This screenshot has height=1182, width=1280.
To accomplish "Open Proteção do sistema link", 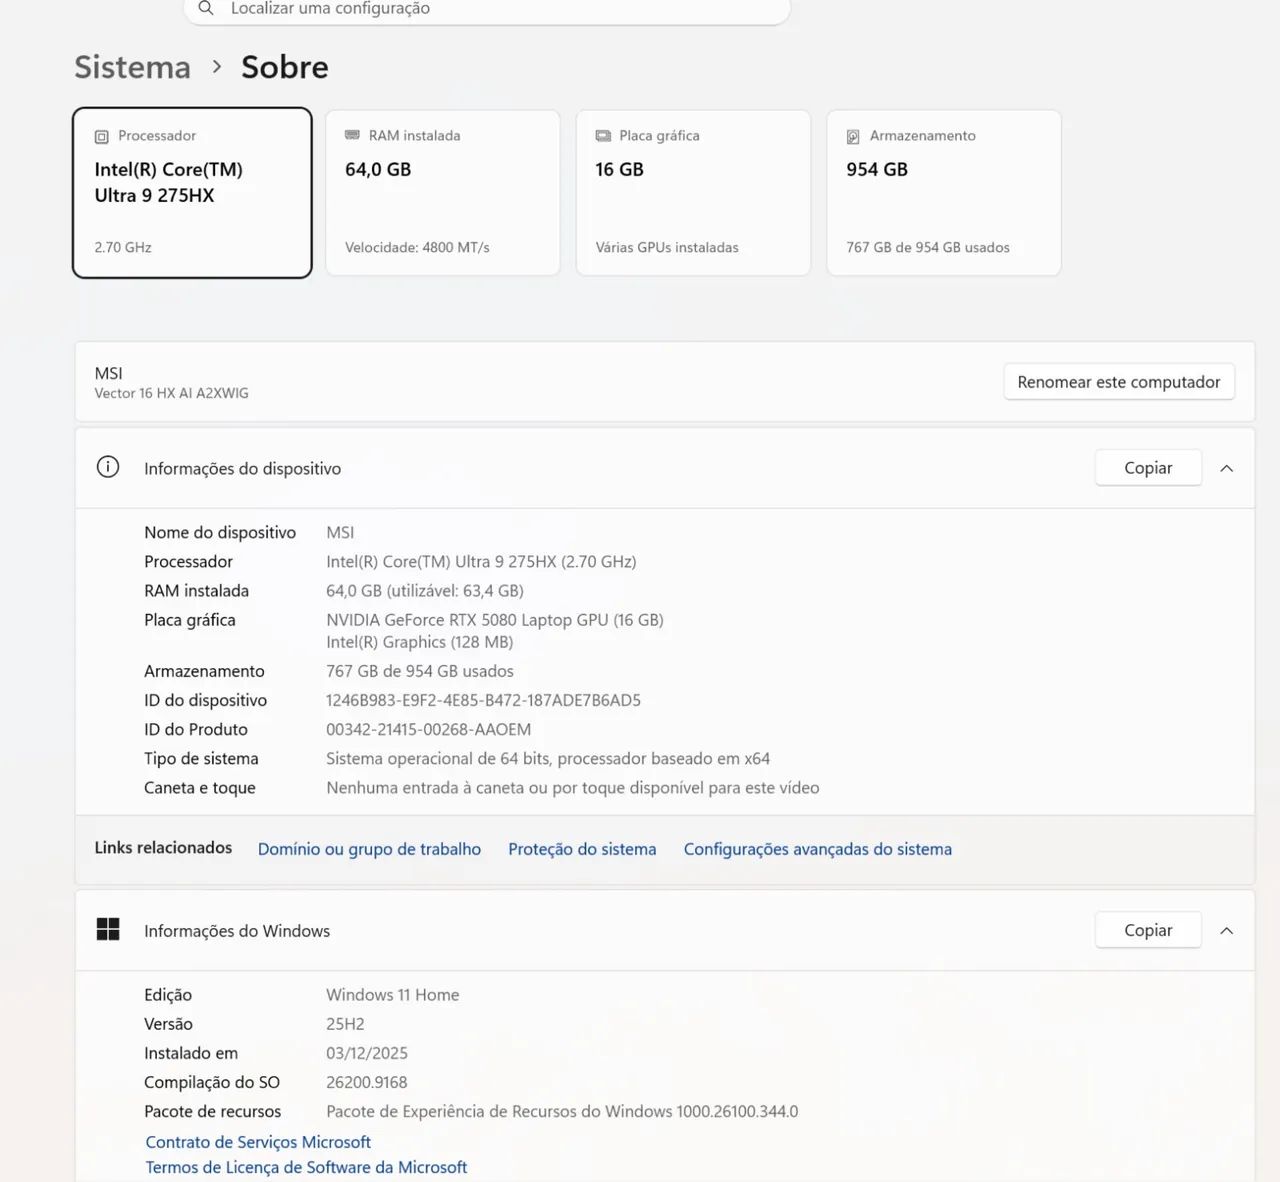I will (582, 849).
